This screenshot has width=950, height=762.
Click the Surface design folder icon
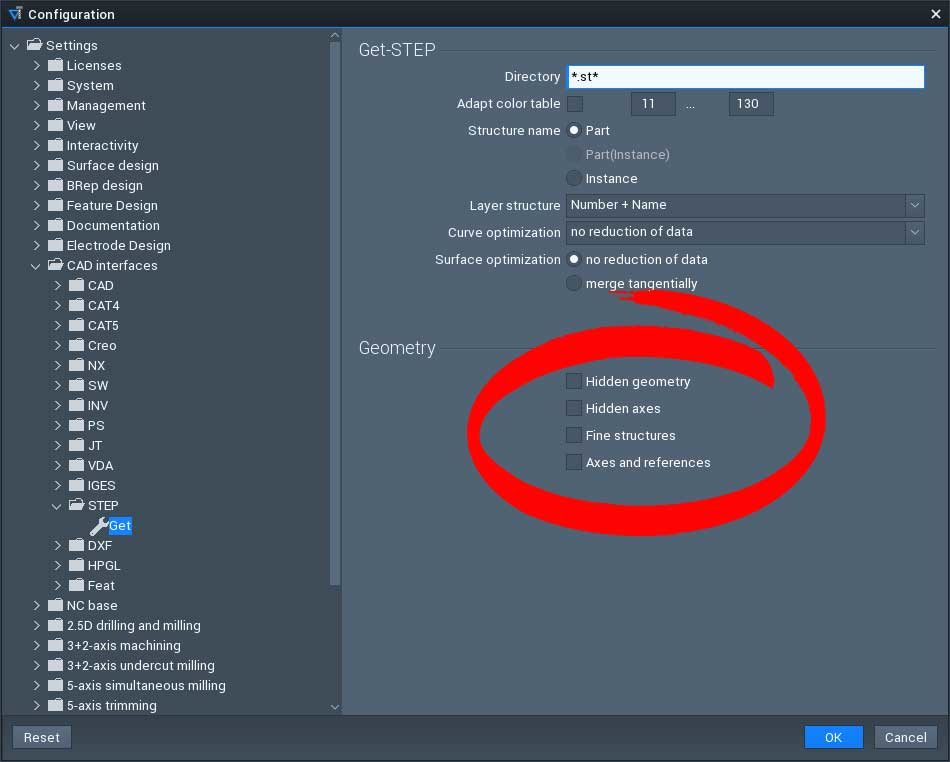(x=55, y=165)
